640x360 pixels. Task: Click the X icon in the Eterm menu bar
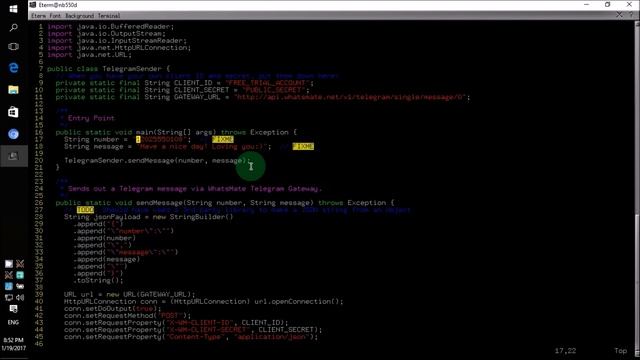click(x=619, y=15)
